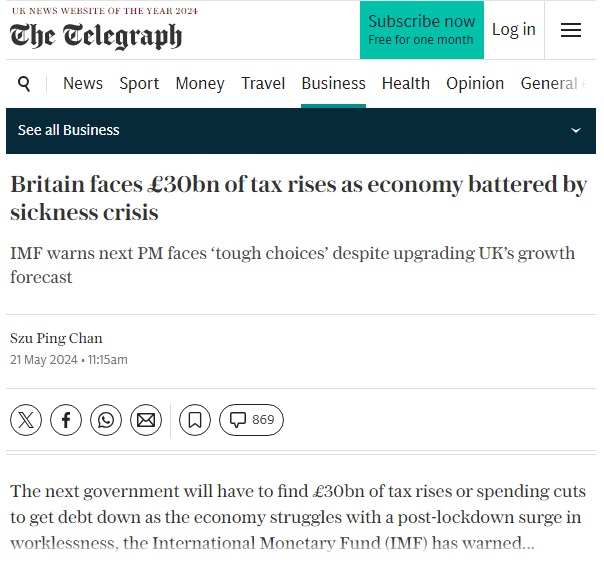The width and height of the screenshot is (604, 576).
Task: Open the Sport section tab
Action: 139,84
